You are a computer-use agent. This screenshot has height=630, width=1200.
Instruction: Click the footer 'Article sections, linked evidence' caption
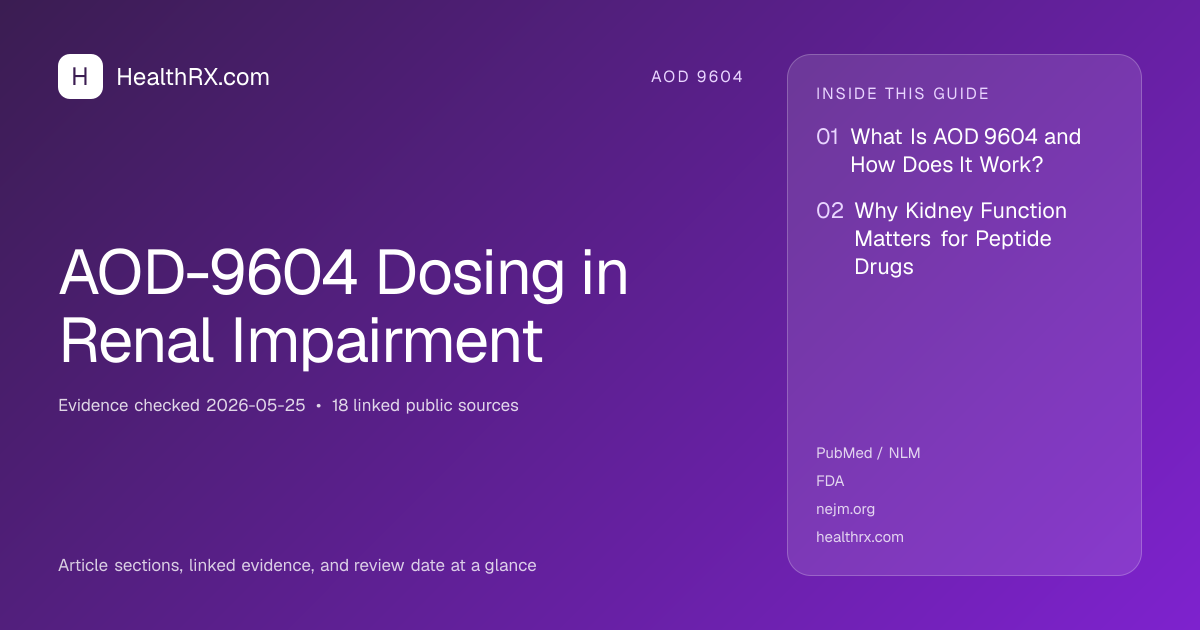tap(297, 566)
